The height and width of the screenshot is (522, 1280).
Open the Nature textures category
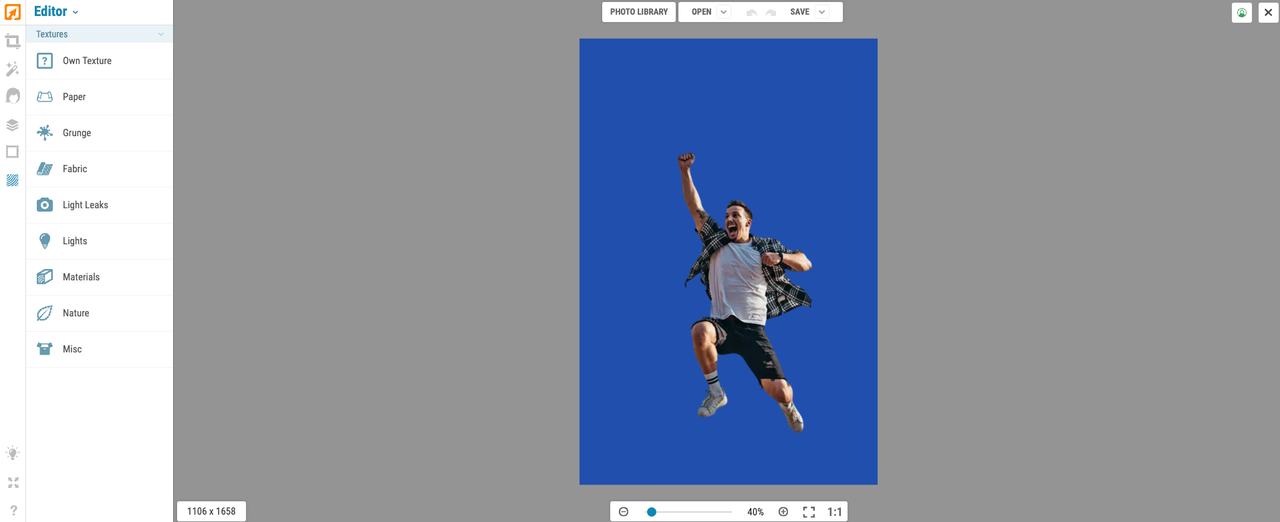point(99,313)
